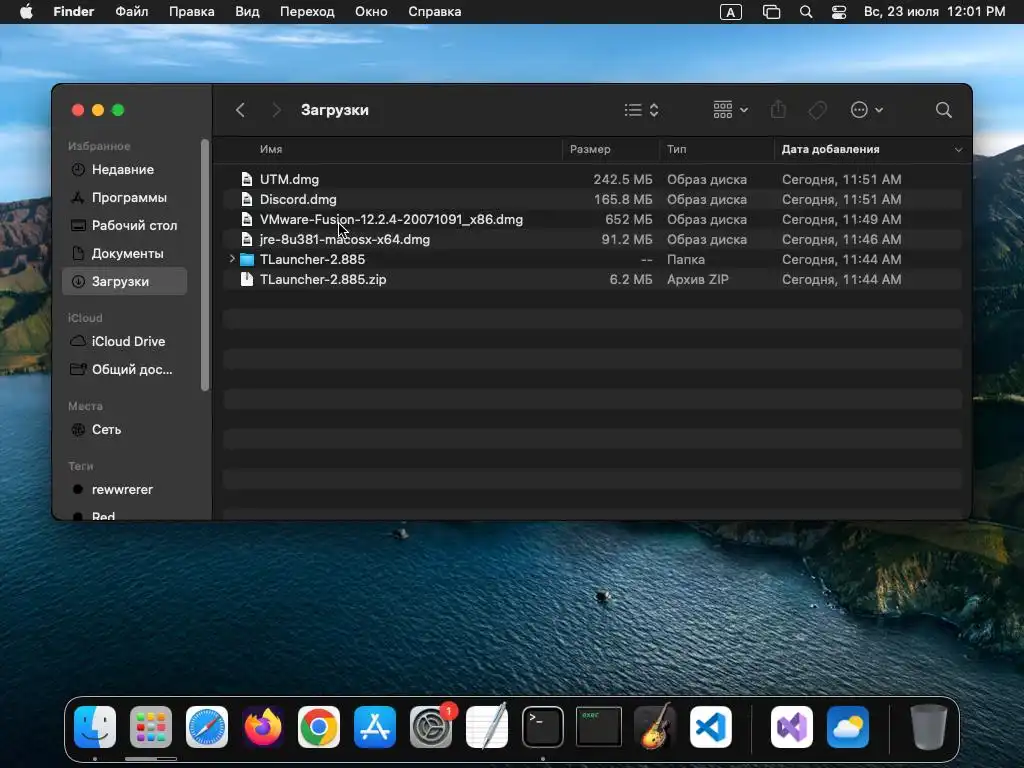
Task: Sort by the Имя column header
Action: [x=271, y=149]
